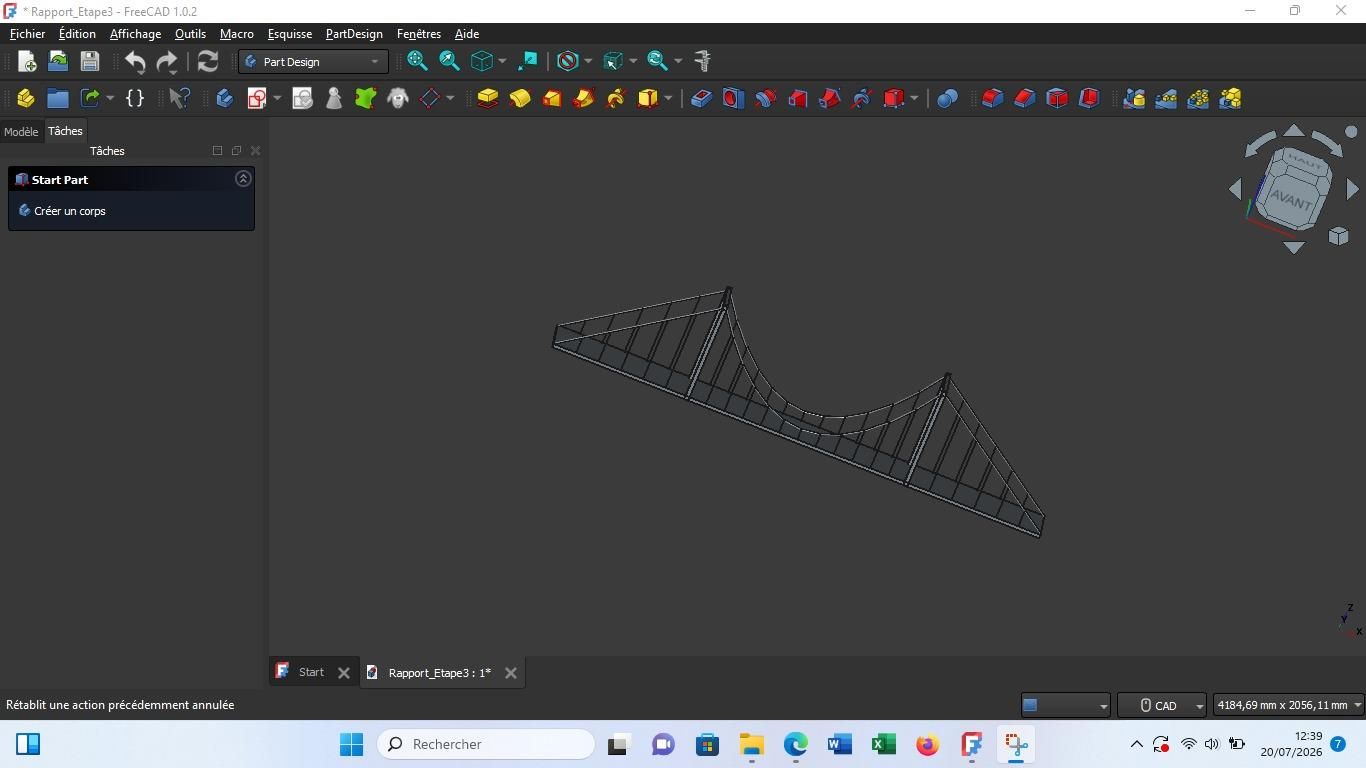Refresh the document with the recompute icon
1366x768 pixels.
coord(208,61)
